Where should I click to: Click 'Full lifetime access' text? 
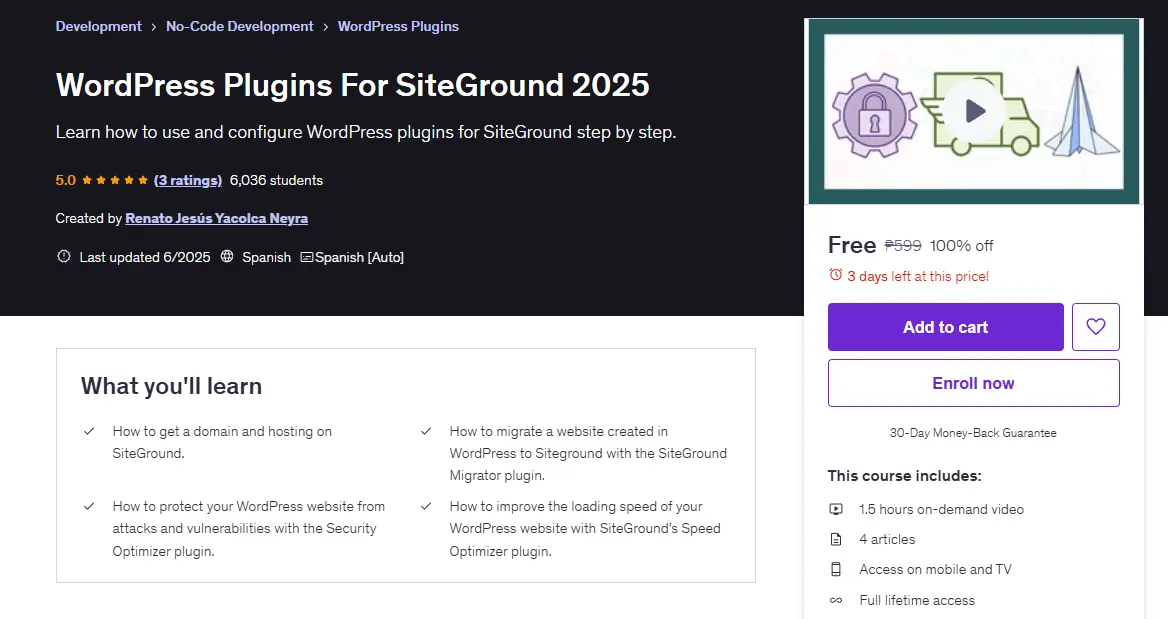click(x=917, y=600)
